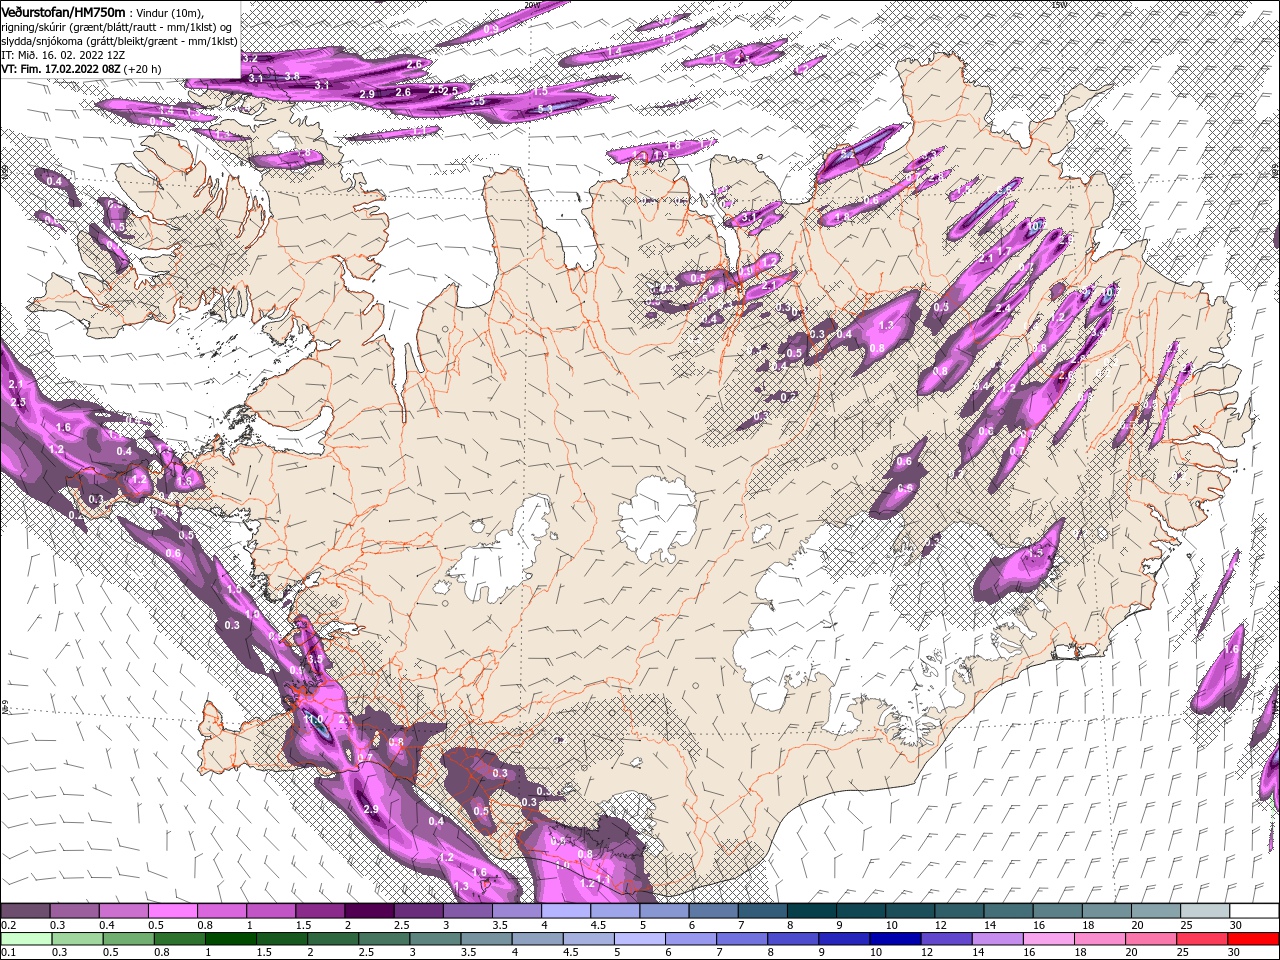This screenshot has height=960, width=1280.
Task: Click the pale grey snow swatch between 25 and 30
Action: point(1204,911)
